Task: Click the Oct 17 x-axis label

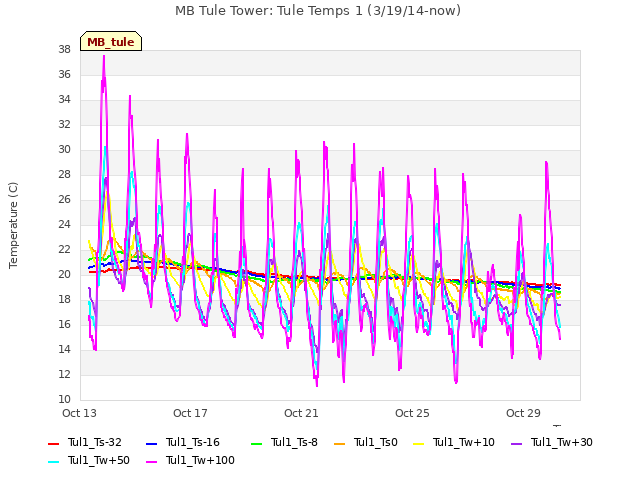Action: click(190, 413)
